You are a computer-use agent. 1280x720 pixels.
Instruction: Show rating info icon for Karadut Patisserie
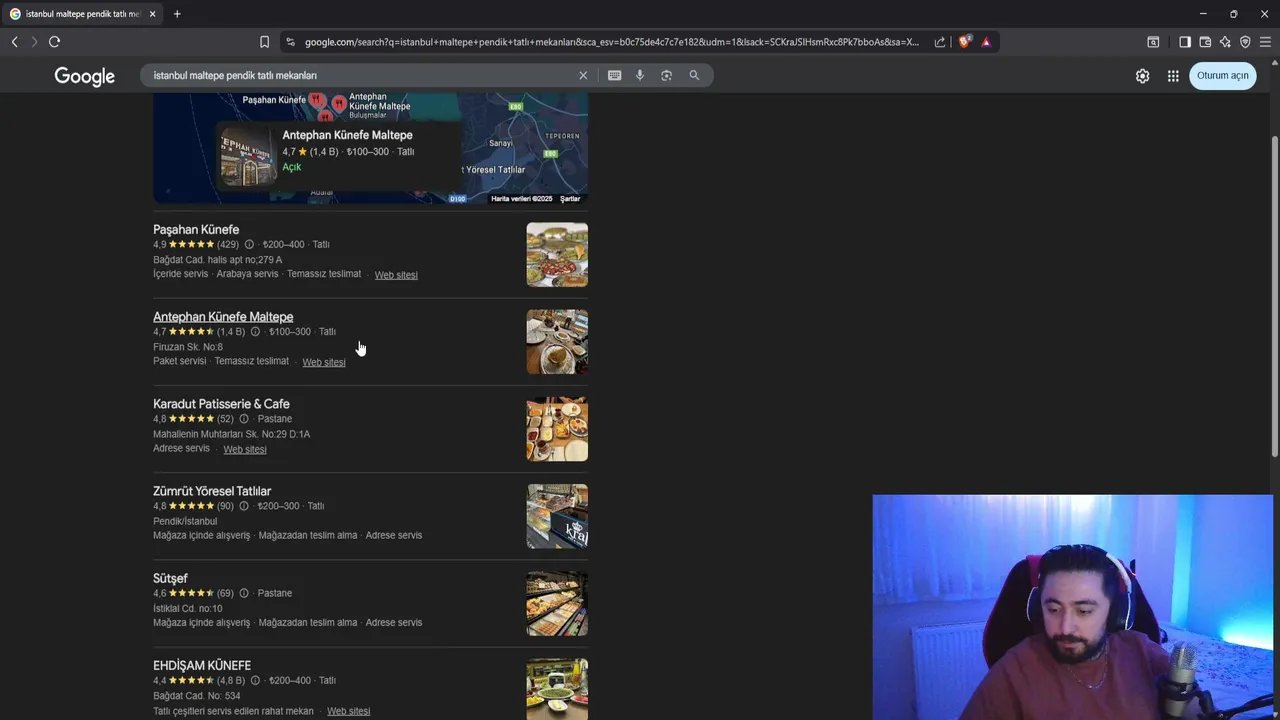(243, 419)
